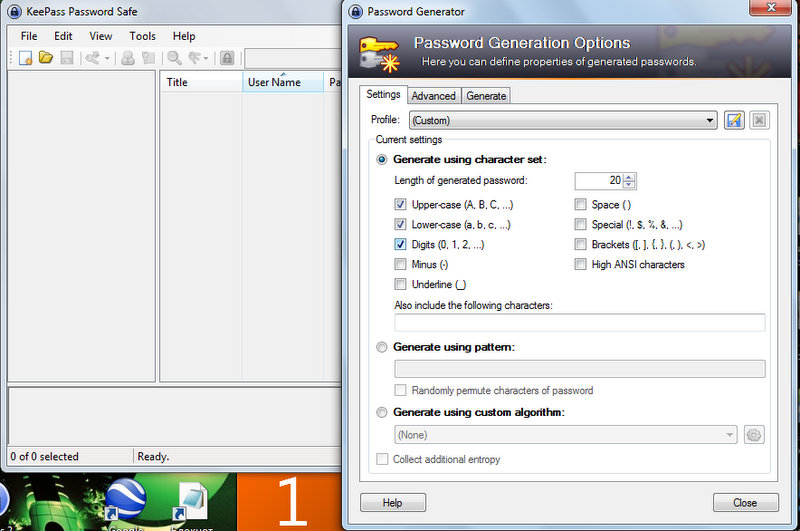Open the Edit menu
800x531 pixels.
pyautogui.click(x=63, y=36)
